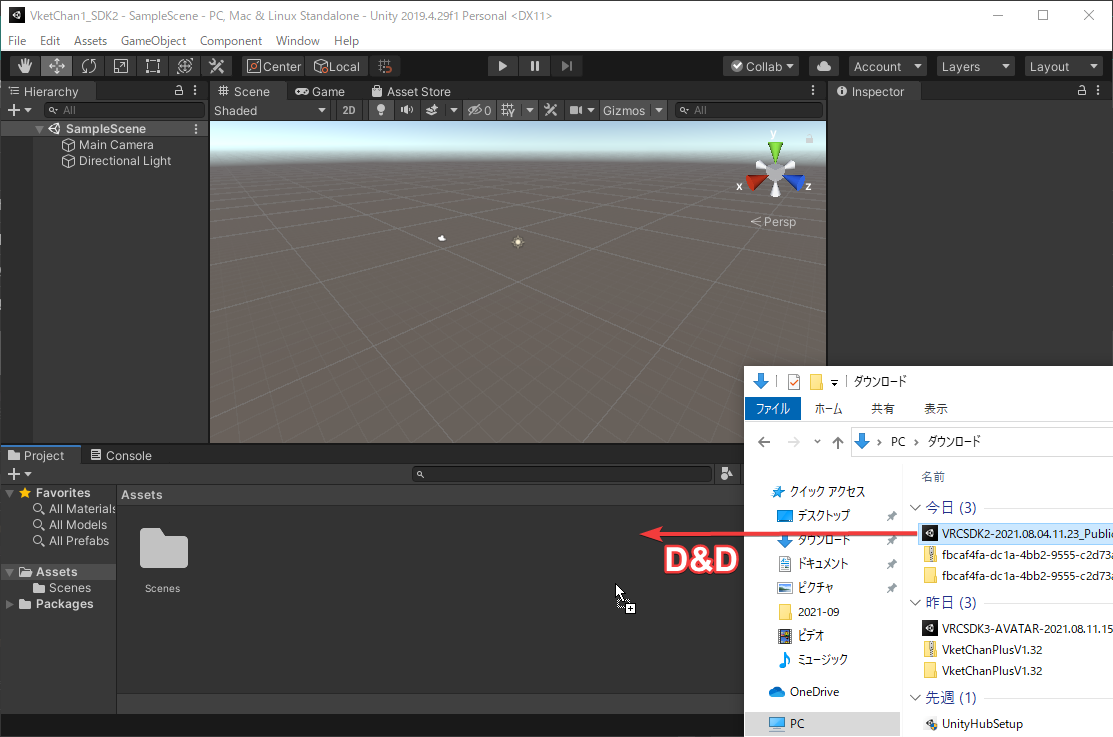This screenshot has height=737, width=1113.
Task: Click the Collab cloud icon
Action: coord(825,66)
